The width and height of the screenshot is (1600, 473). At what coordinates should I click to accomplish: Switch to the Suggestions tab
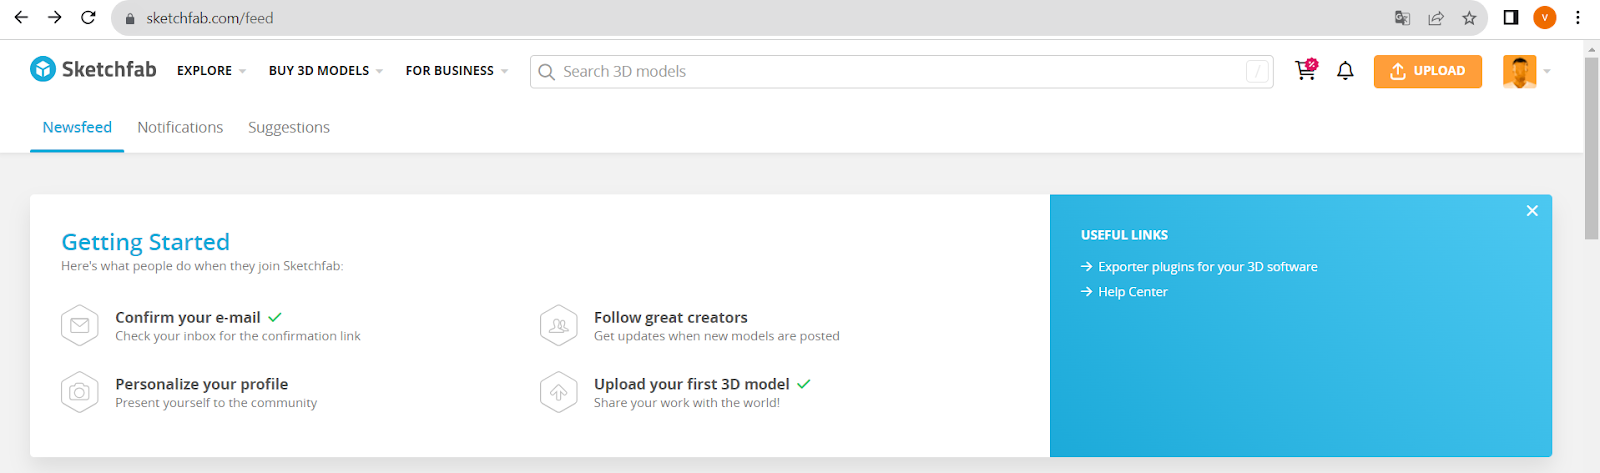(x=289, y=127)
